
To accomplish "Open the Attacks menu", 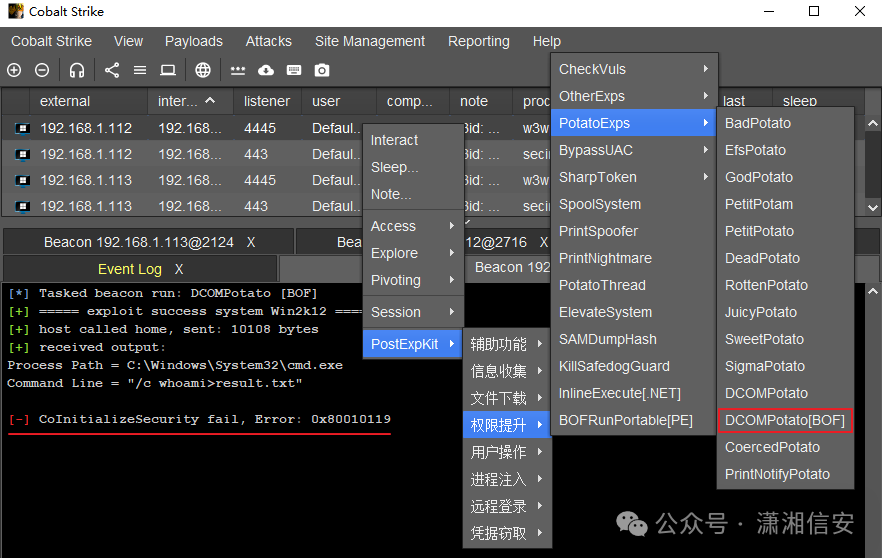I will coord(268,42).
